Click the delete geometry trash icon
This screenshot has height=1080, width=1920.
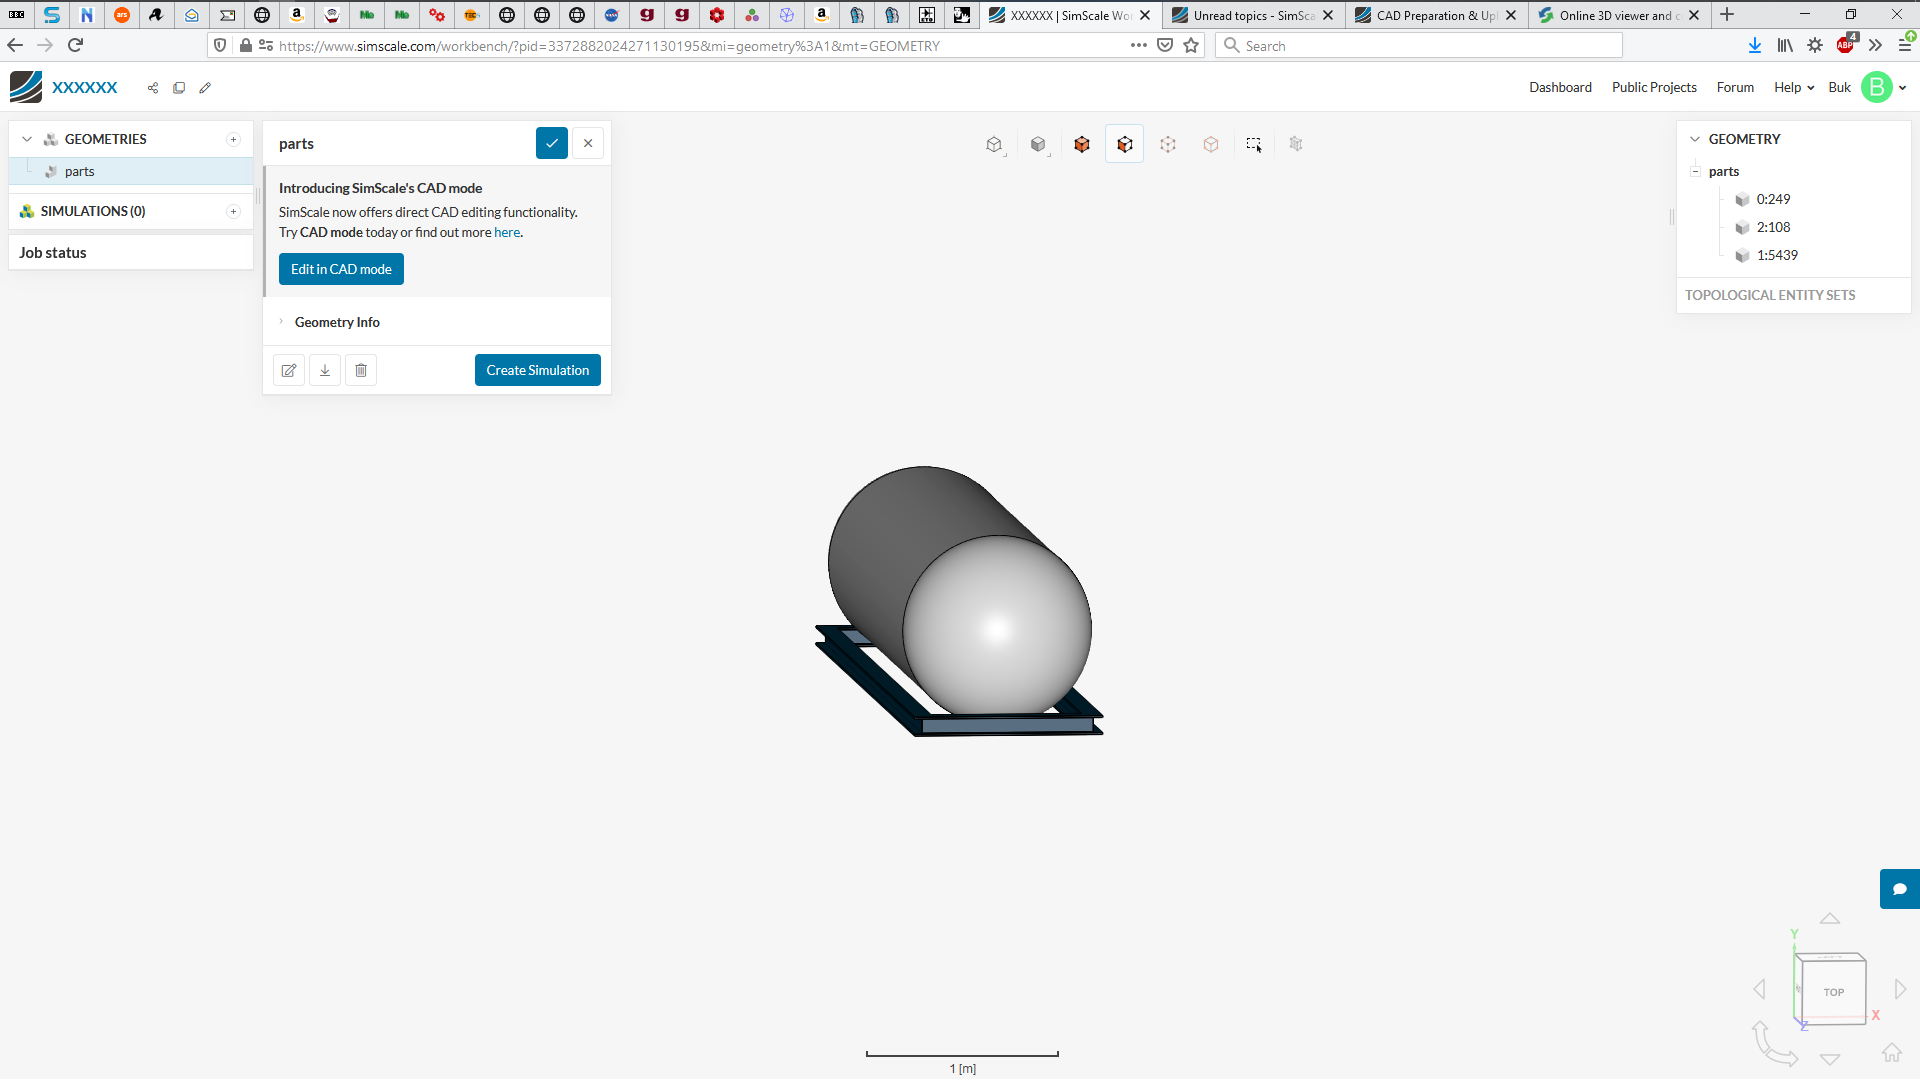pos(361,370)
